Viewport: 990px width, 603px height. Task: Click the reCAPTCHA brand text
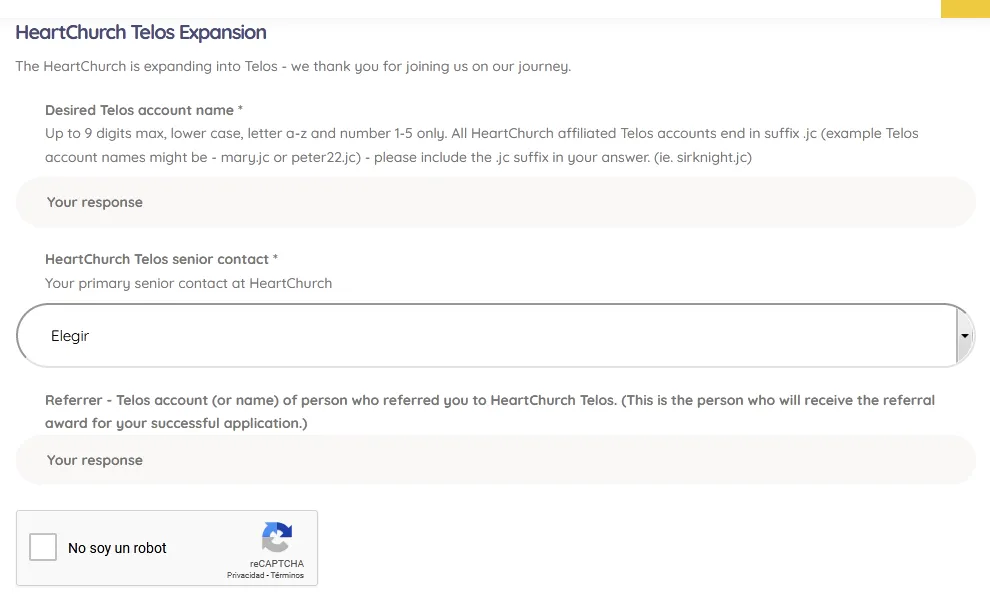277,563
